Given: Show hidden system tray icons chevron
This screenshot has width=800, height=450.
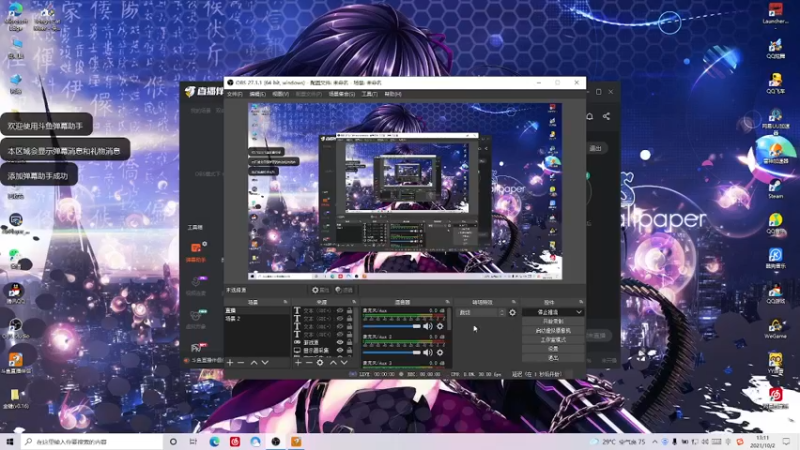Looking at the screenshot, I should [655, 441].
